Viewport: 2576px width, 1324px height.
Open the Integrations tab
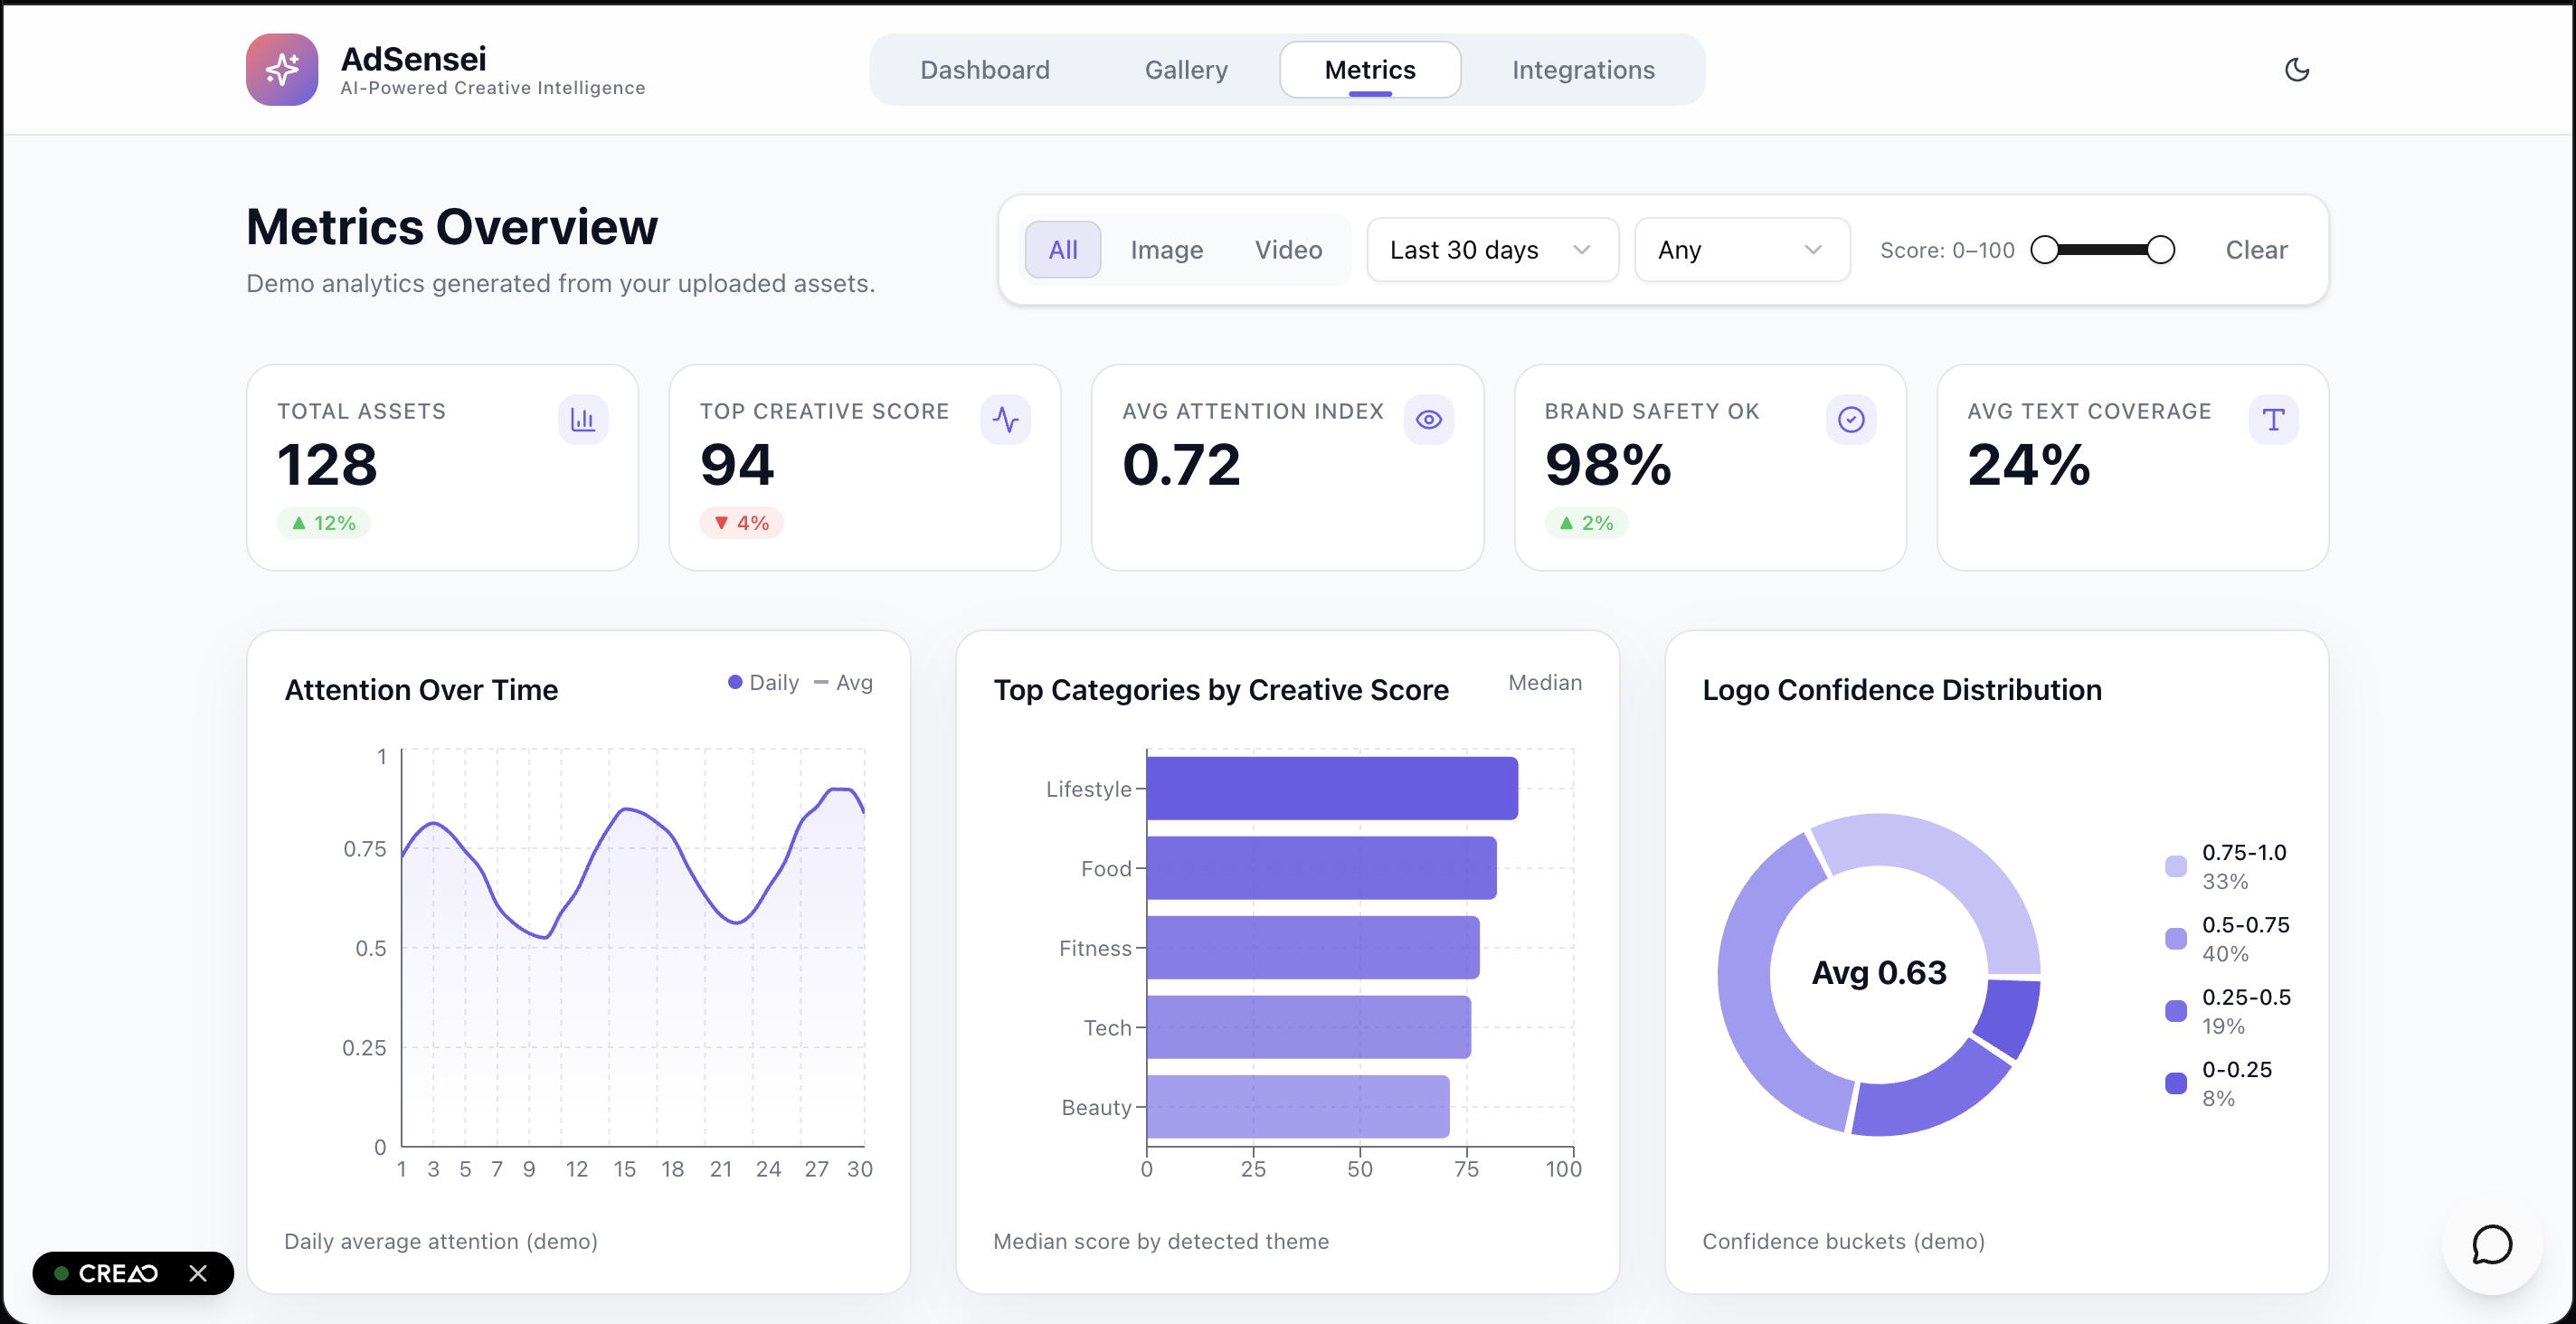pos(1582,70)
